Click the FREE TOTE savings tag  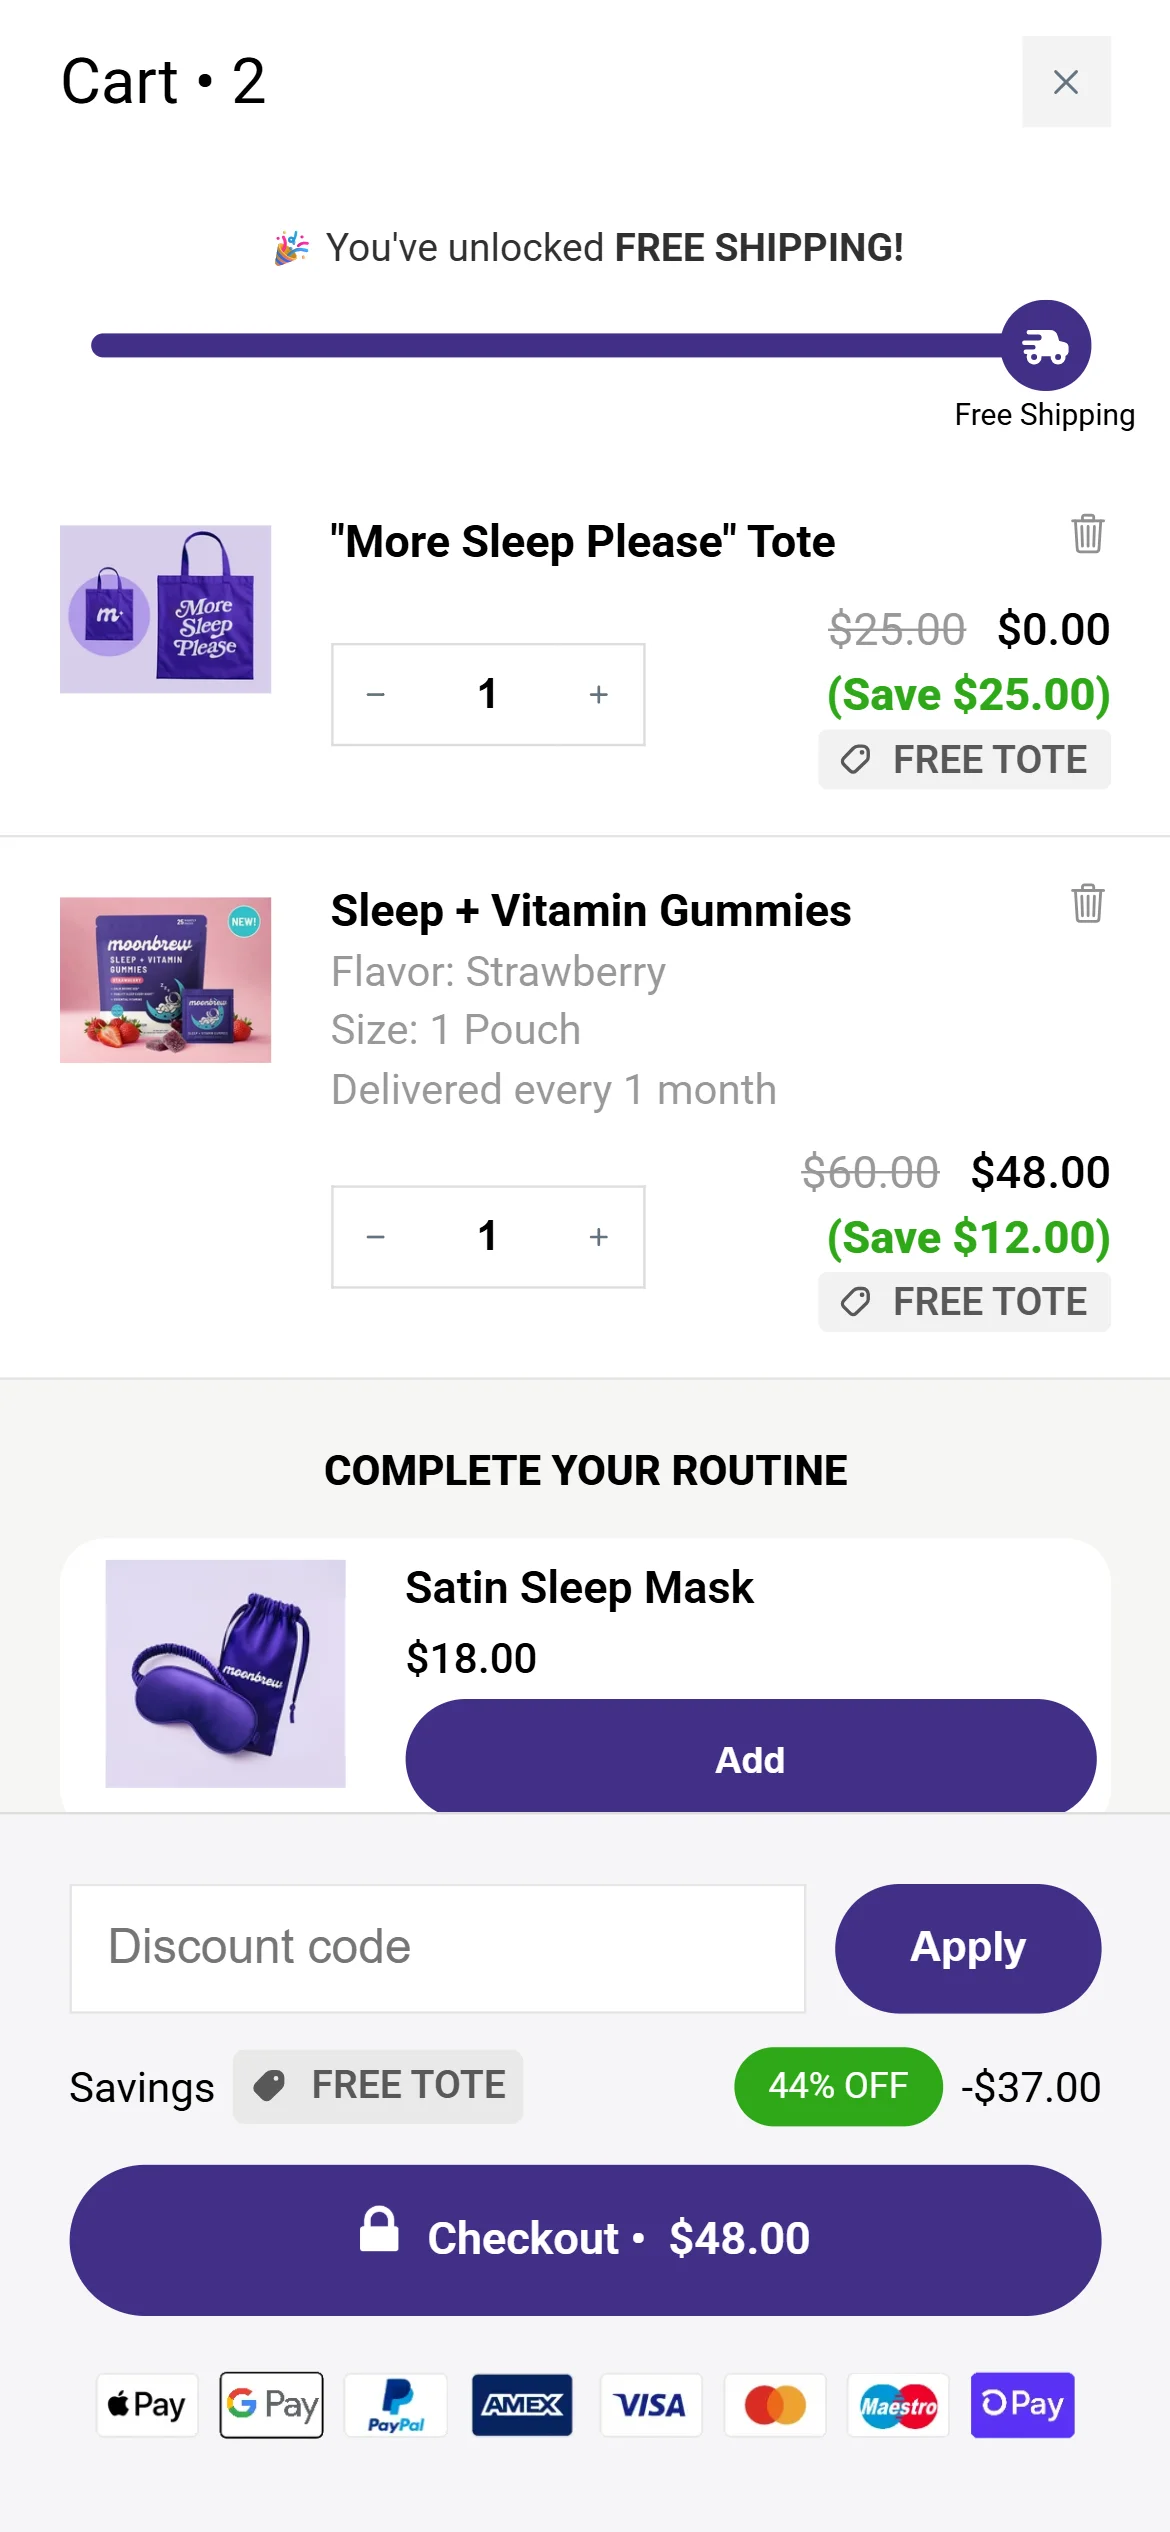point(378,2087)
